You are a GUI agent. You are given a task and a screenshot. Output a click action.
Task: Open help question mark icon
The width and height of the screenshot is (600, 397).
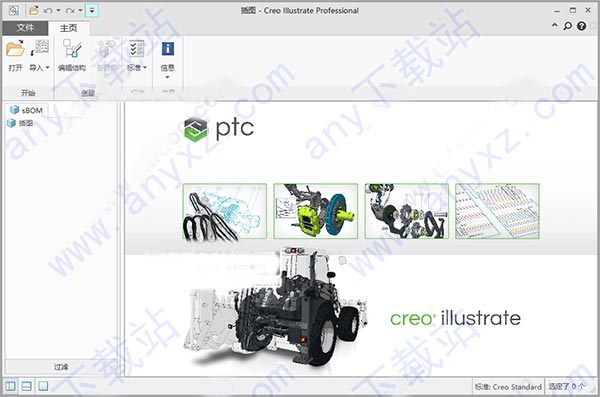click(x=581, y=26)
